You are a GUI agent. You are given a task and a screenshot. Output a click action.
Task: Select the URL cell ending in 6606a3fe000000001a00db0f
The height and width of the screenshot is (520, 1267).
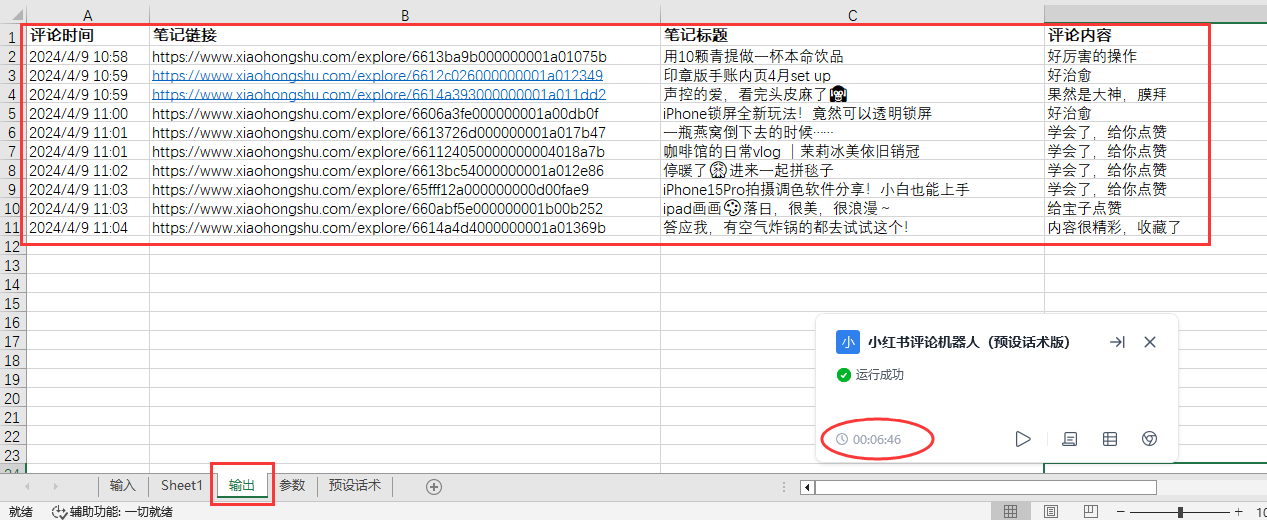click(x=405, y=113)
